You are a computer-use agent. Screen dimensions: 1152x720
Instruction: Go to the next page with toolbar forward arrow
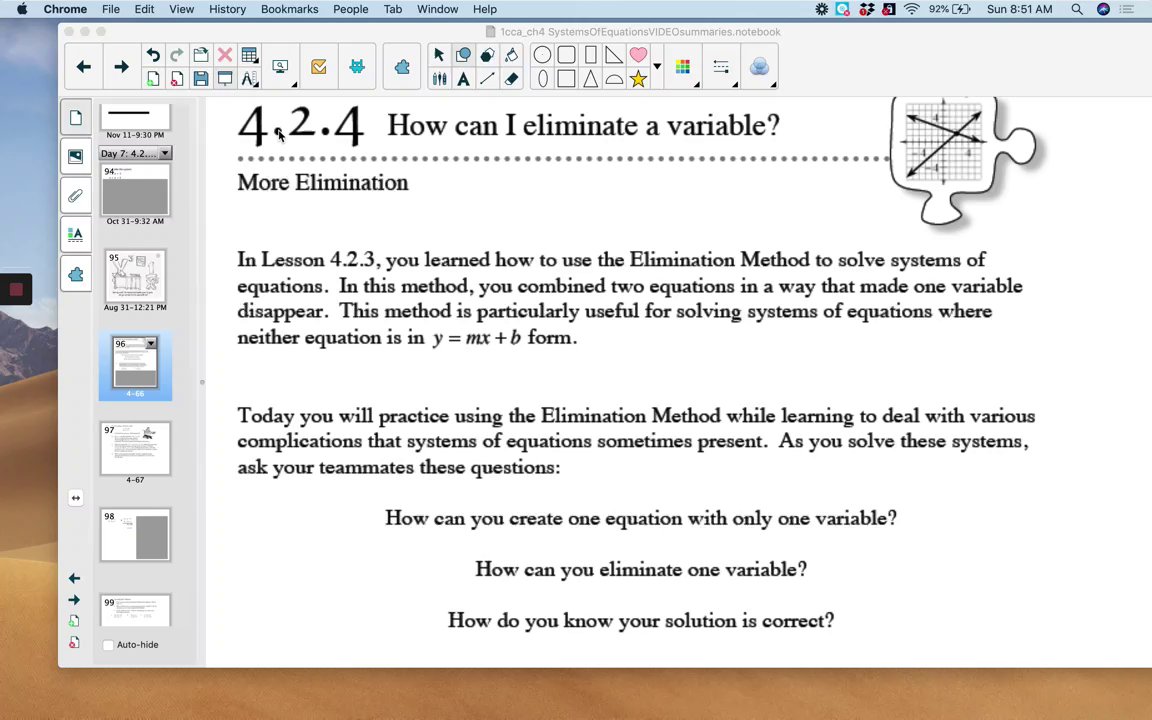click(121, 67)
